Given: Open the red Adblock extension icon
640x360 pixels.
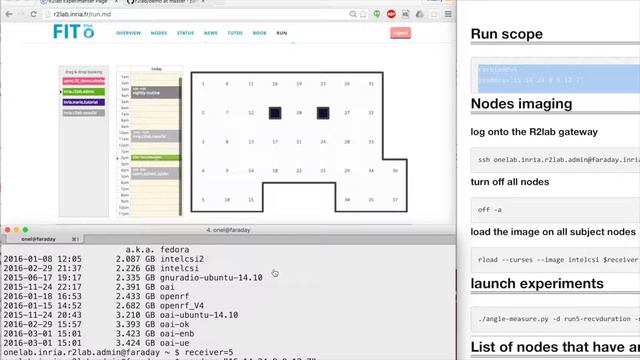Looking at the screenshot, I should point(391,14).
